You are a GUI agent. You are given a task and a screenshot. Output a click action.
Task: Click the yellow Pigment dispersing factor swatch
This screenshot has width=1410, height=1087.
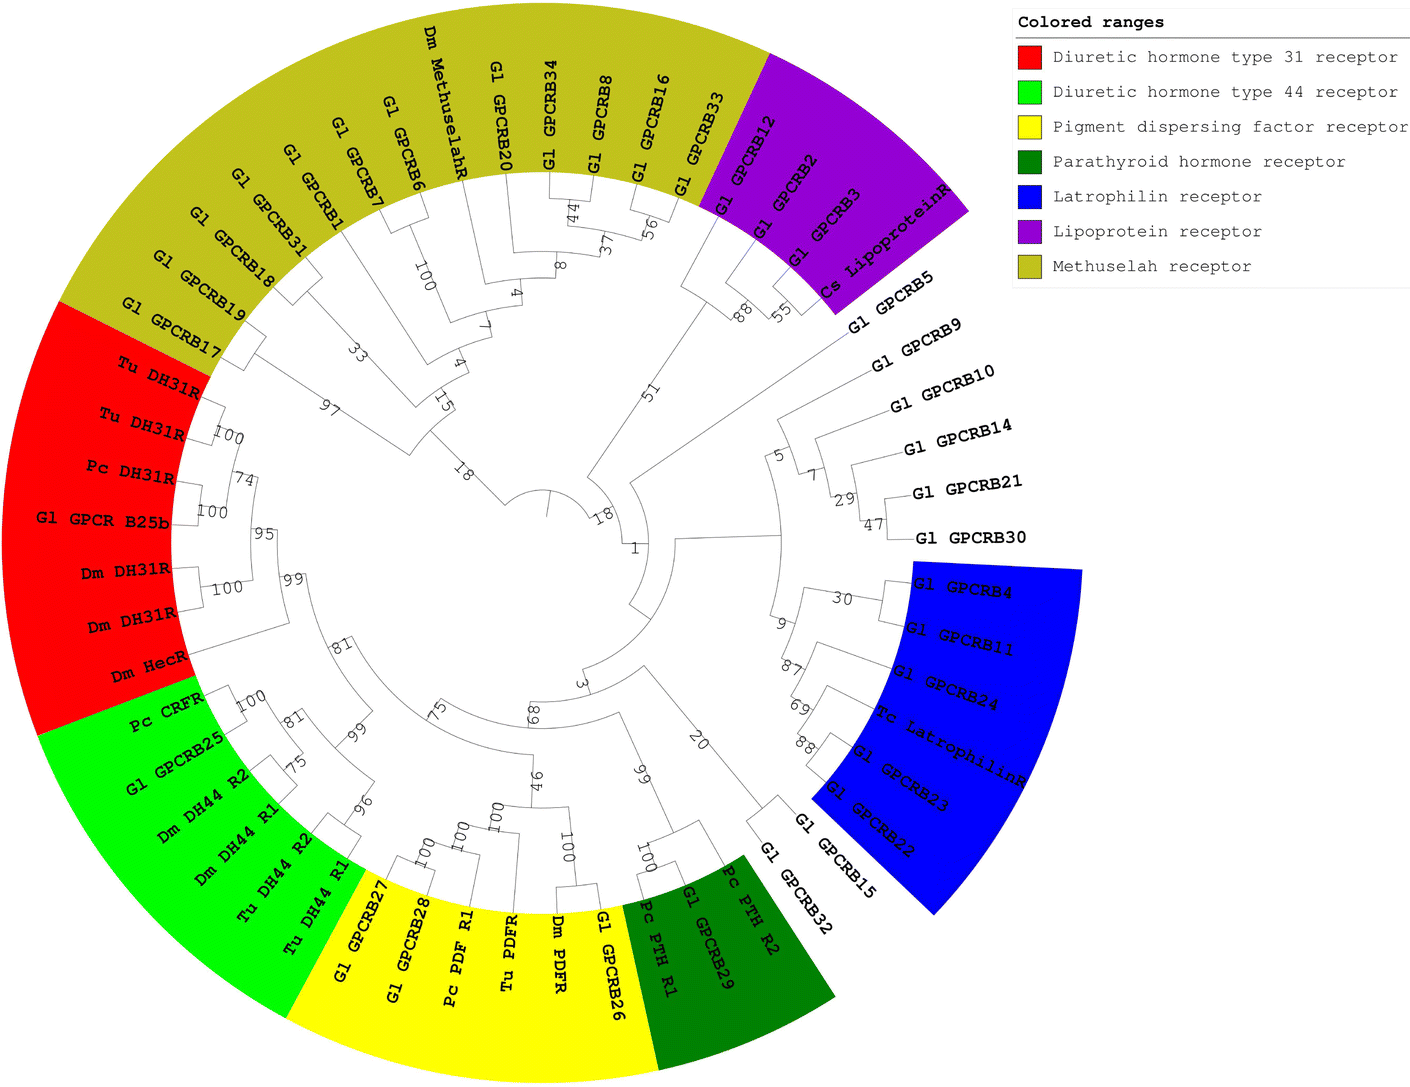click(x=1030, y=127)
